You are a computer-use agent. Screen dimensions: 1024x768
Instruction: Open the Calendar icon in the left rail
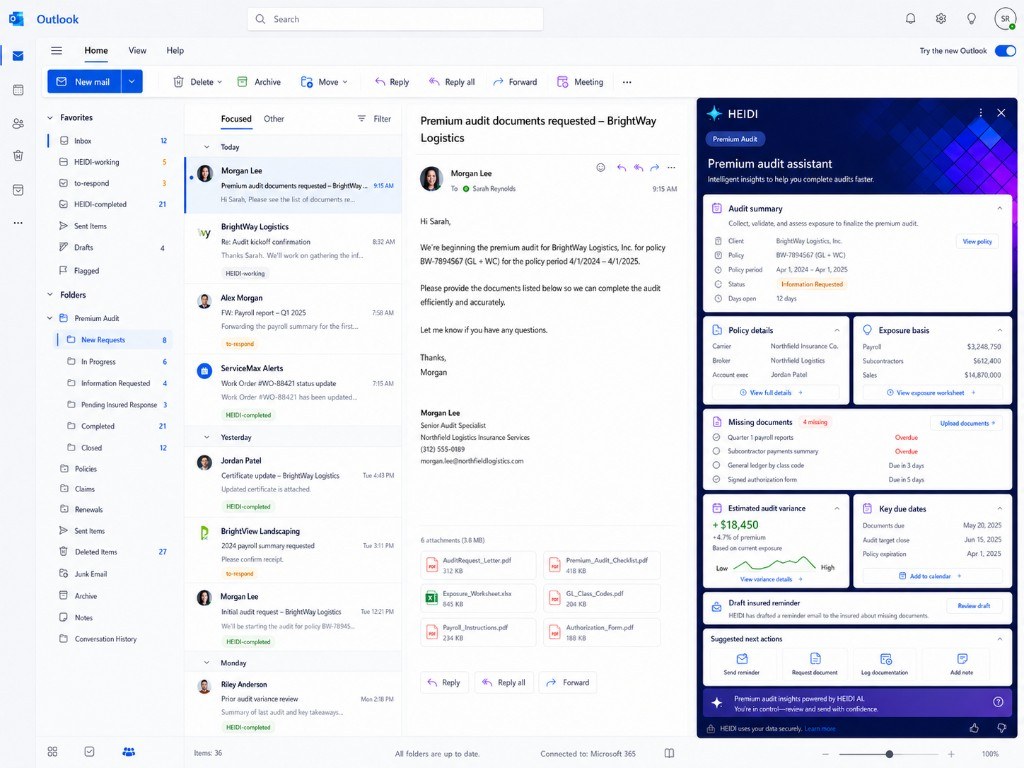[18, 90]
